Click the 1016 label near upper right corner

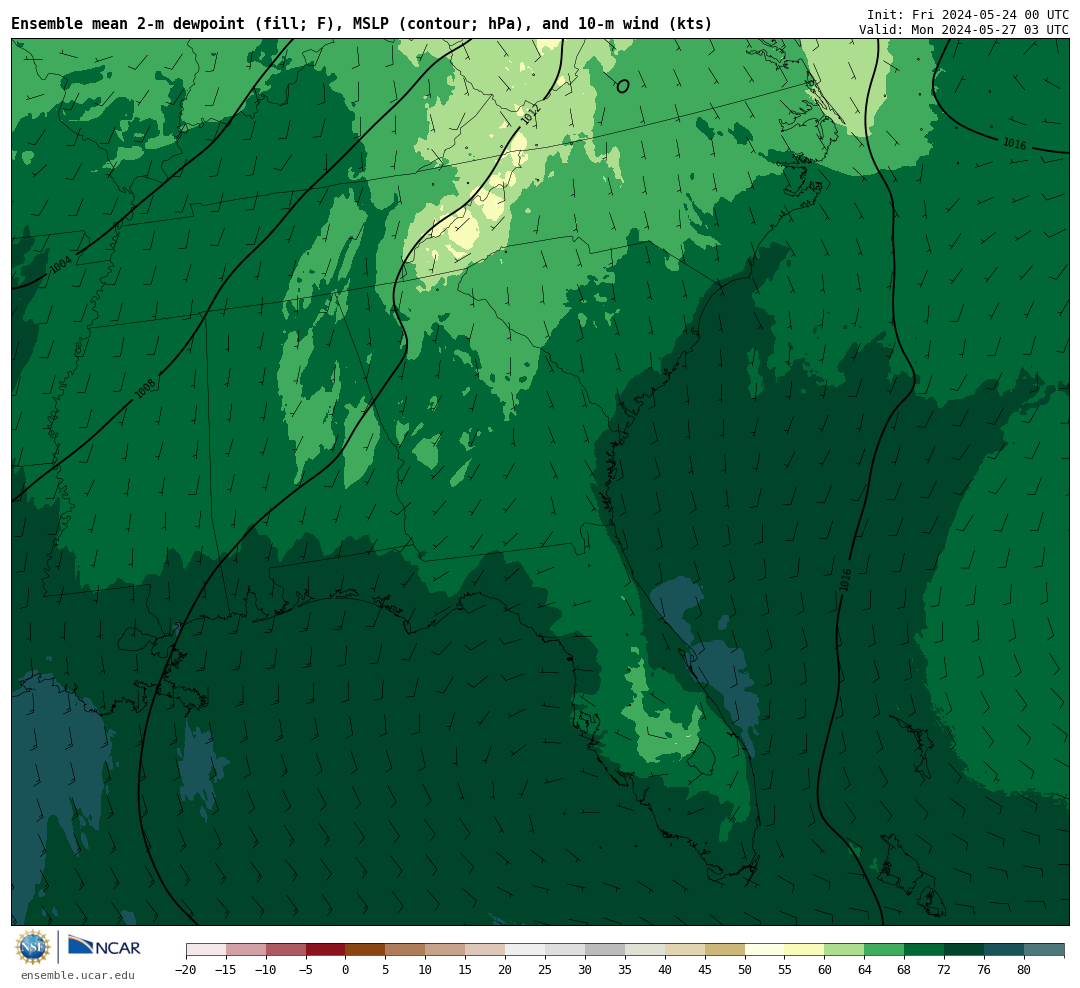[1014, 143]
